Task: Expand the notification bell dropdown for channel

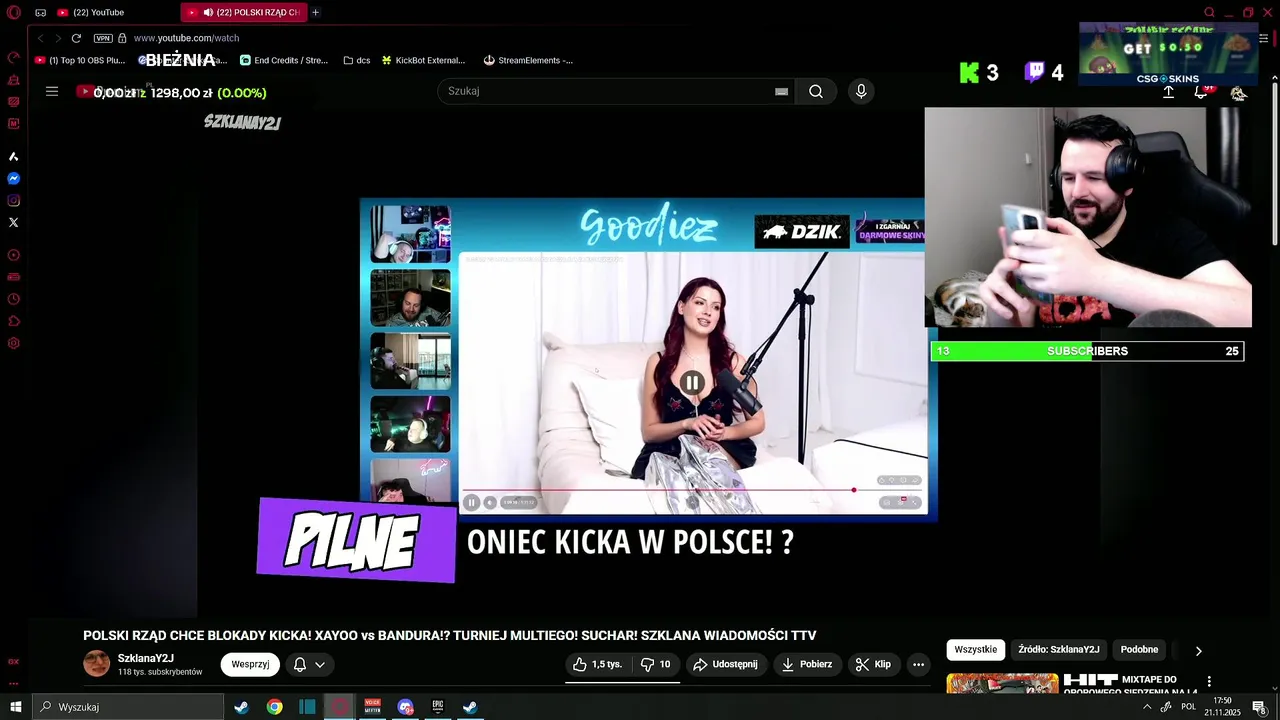Action: tap(309, 664)
